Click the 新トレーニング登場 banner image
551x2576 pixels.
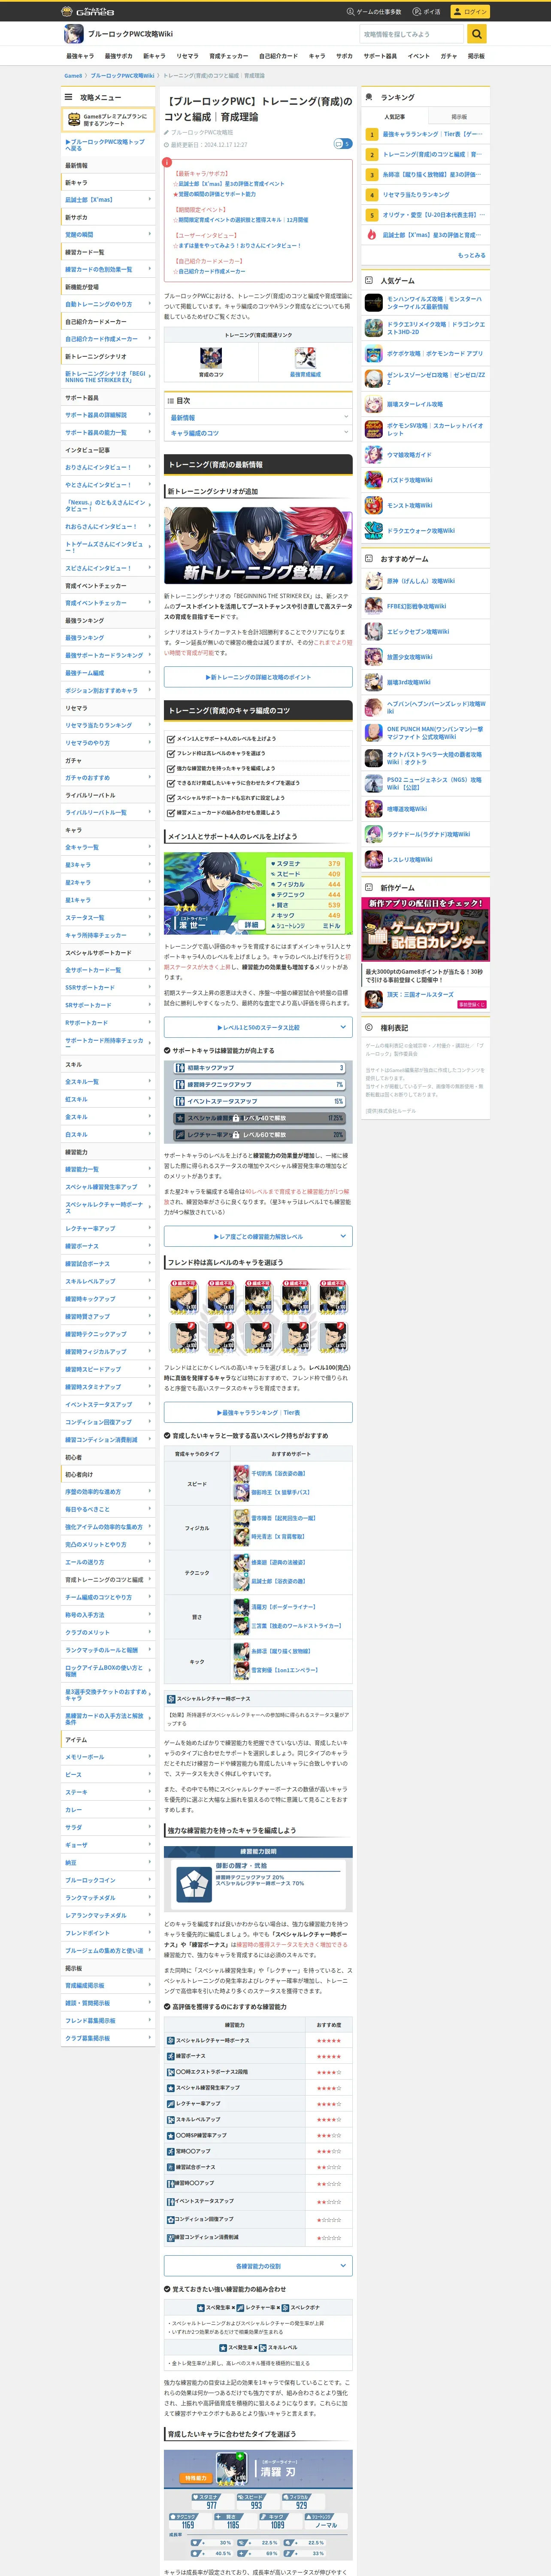click(x=258, y=545)
